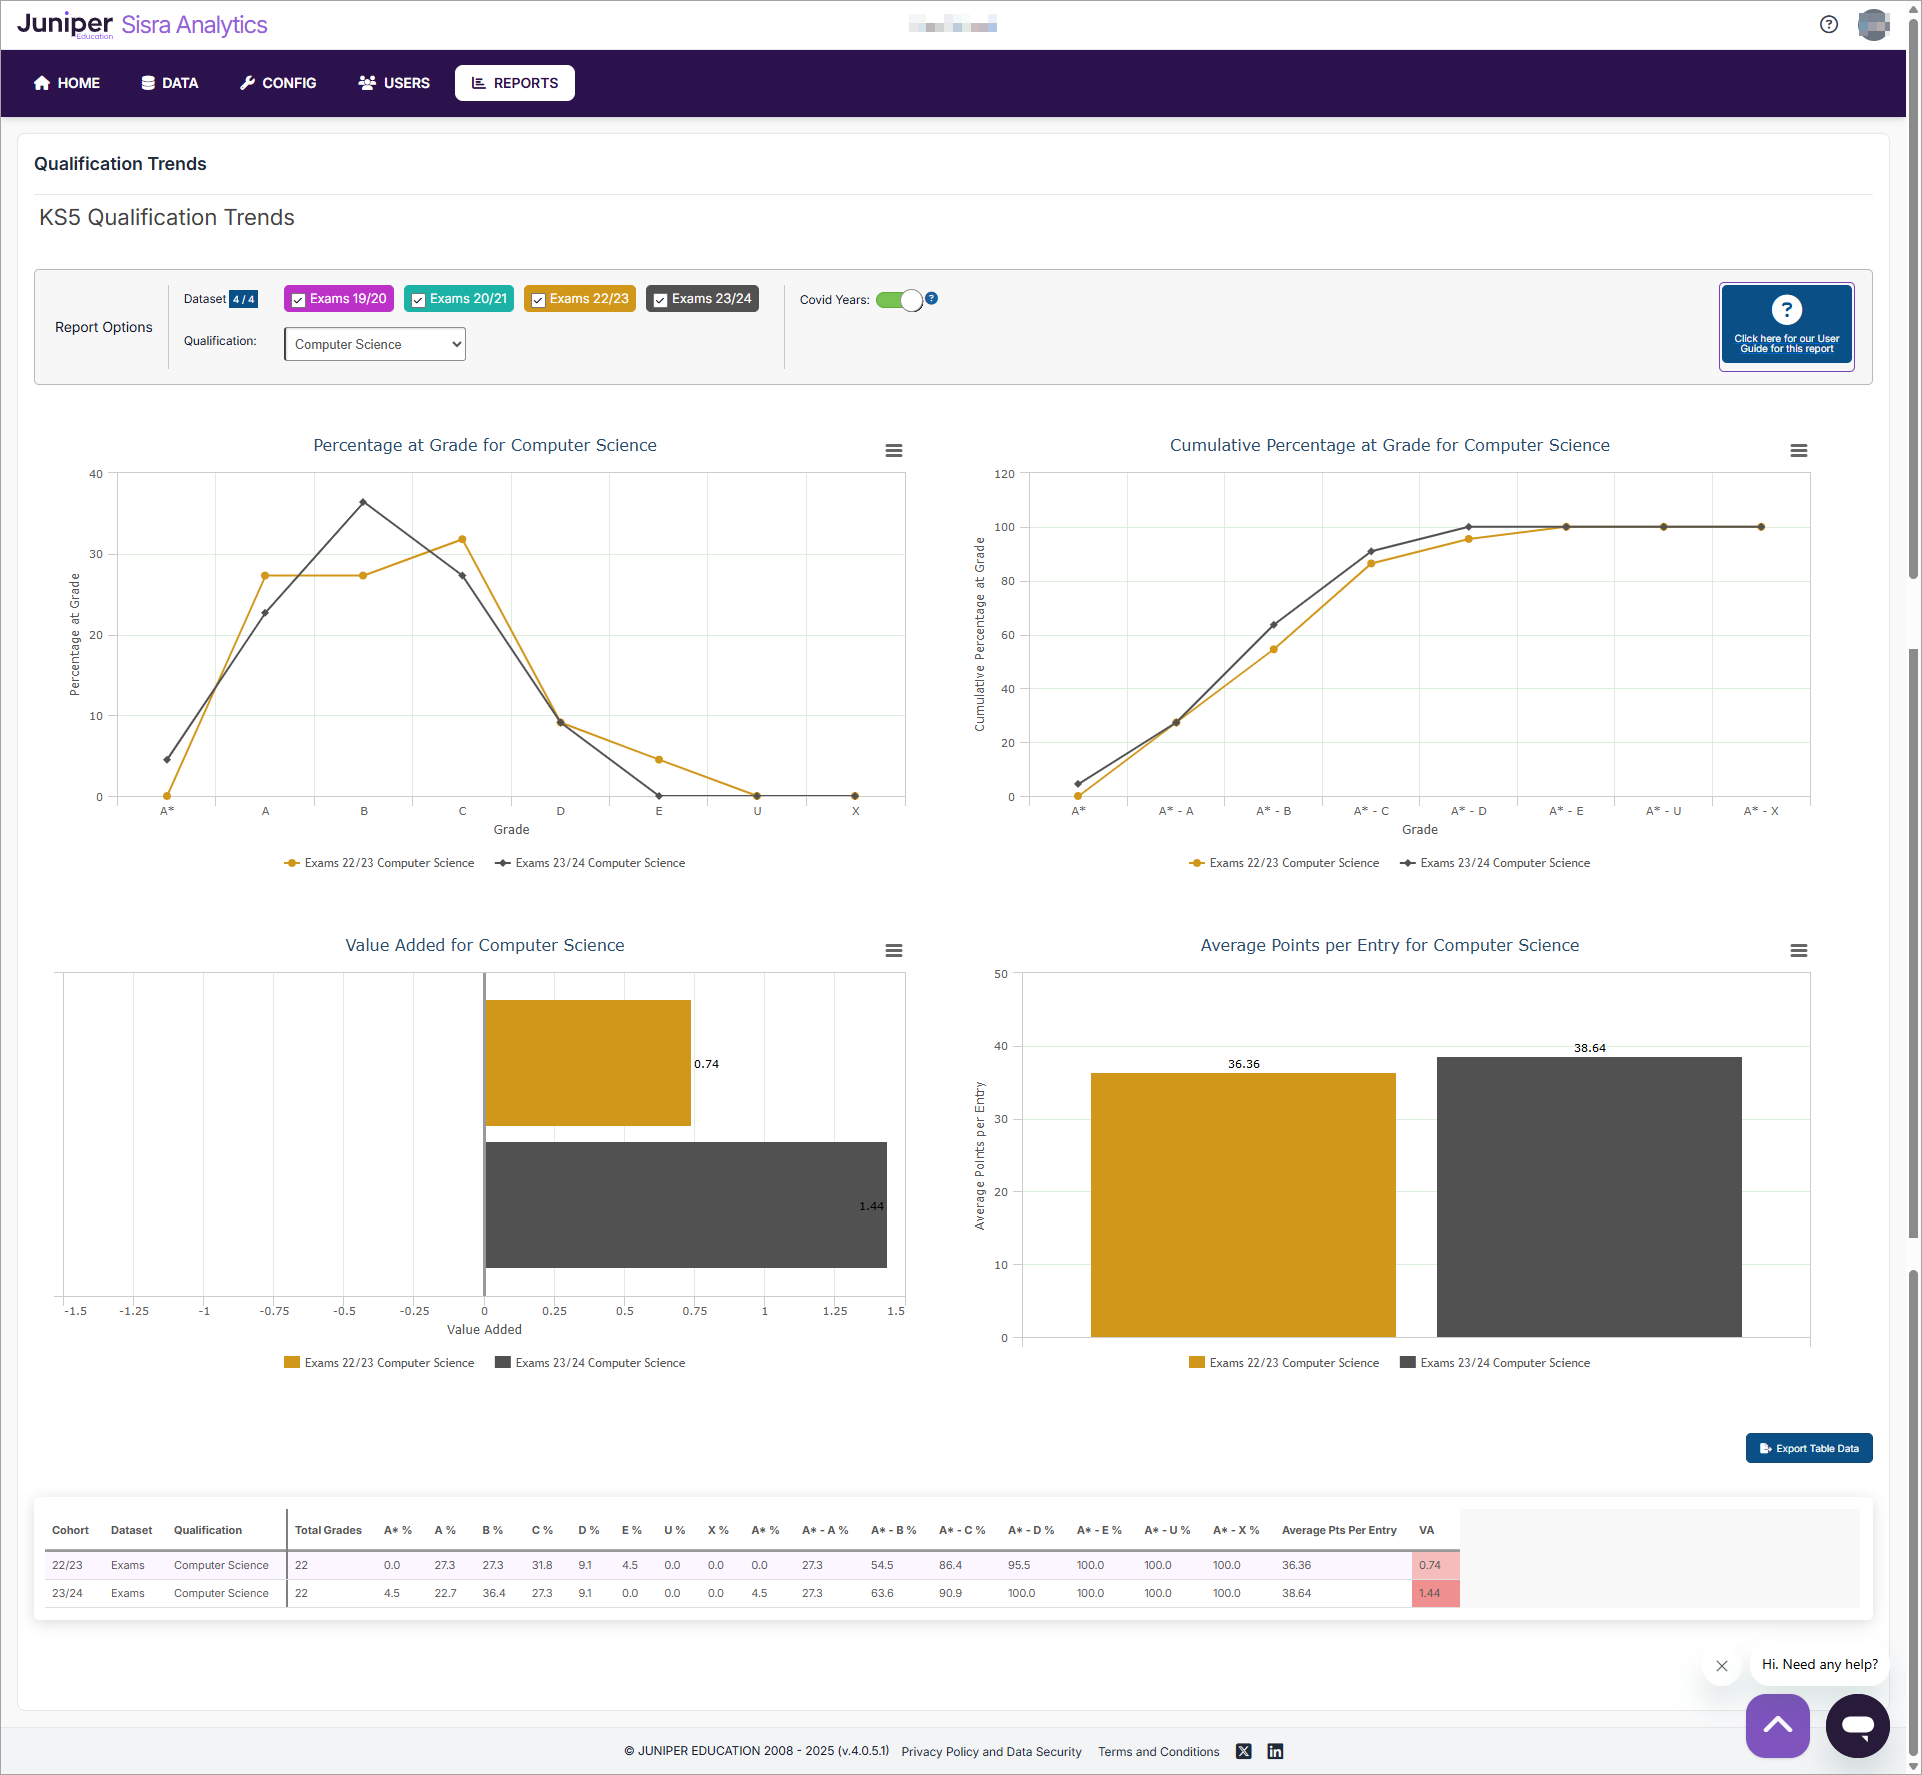Screen dimensions: 1922x1775
Task: Open the live chat bubble icon
Action: click(x=1857, y=1725)
